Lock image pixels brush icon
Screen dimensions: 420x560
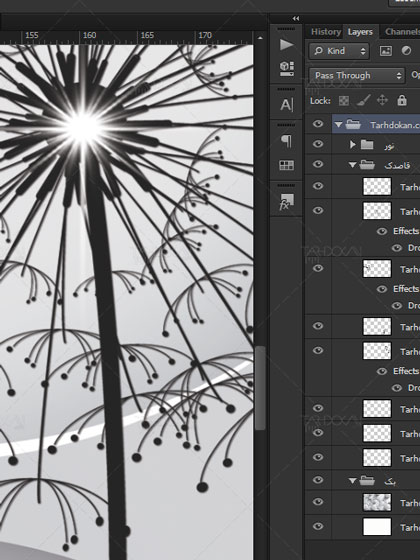(363, 101)
